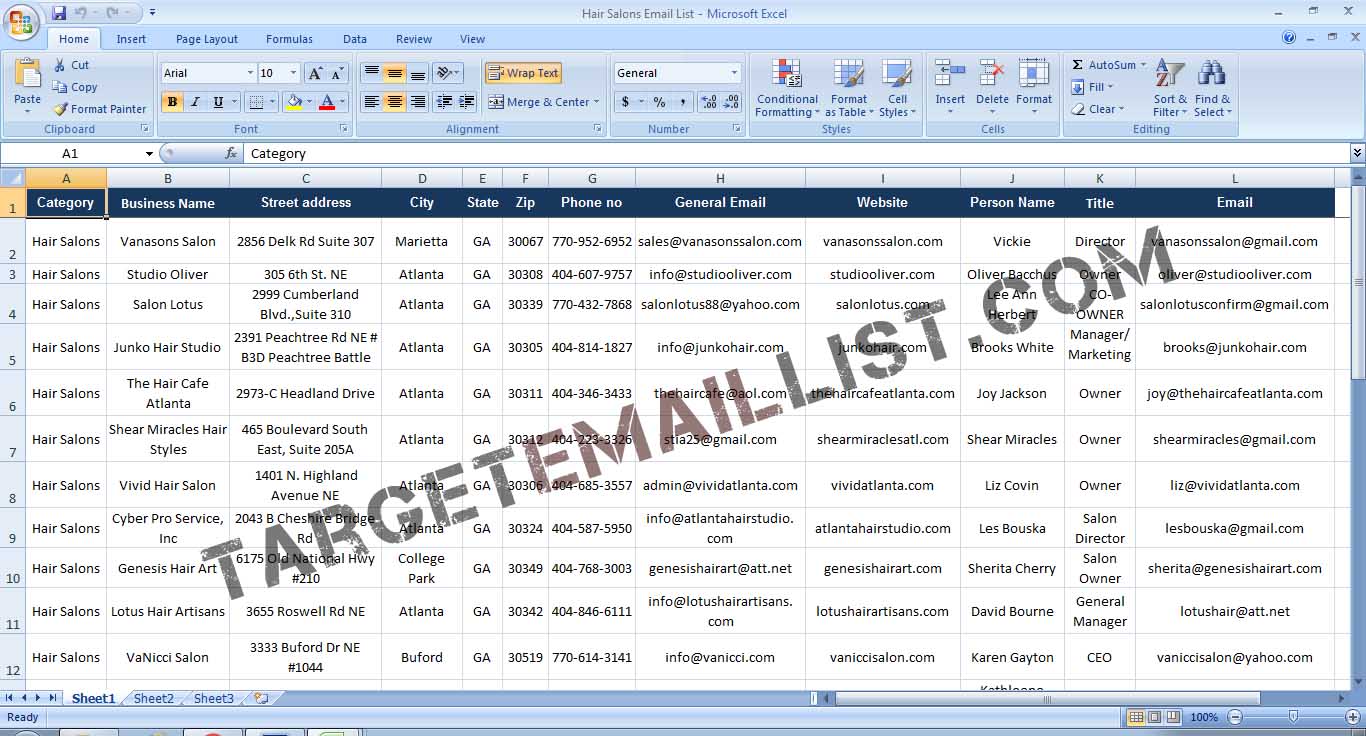
Task: Expand the formula bar
Action: tap(1357, 153)
